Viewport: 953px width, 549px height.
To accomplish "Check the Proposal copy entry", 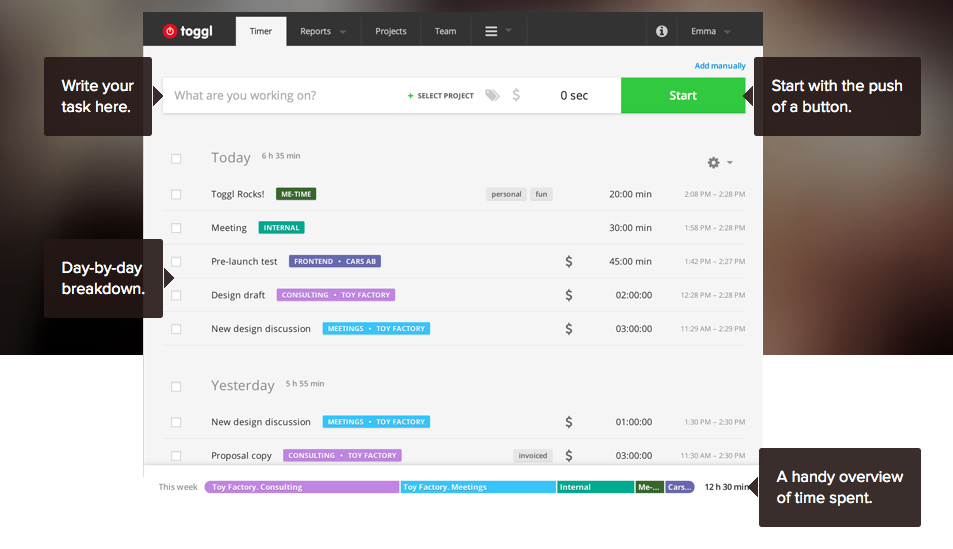I will tap(176, 455).
